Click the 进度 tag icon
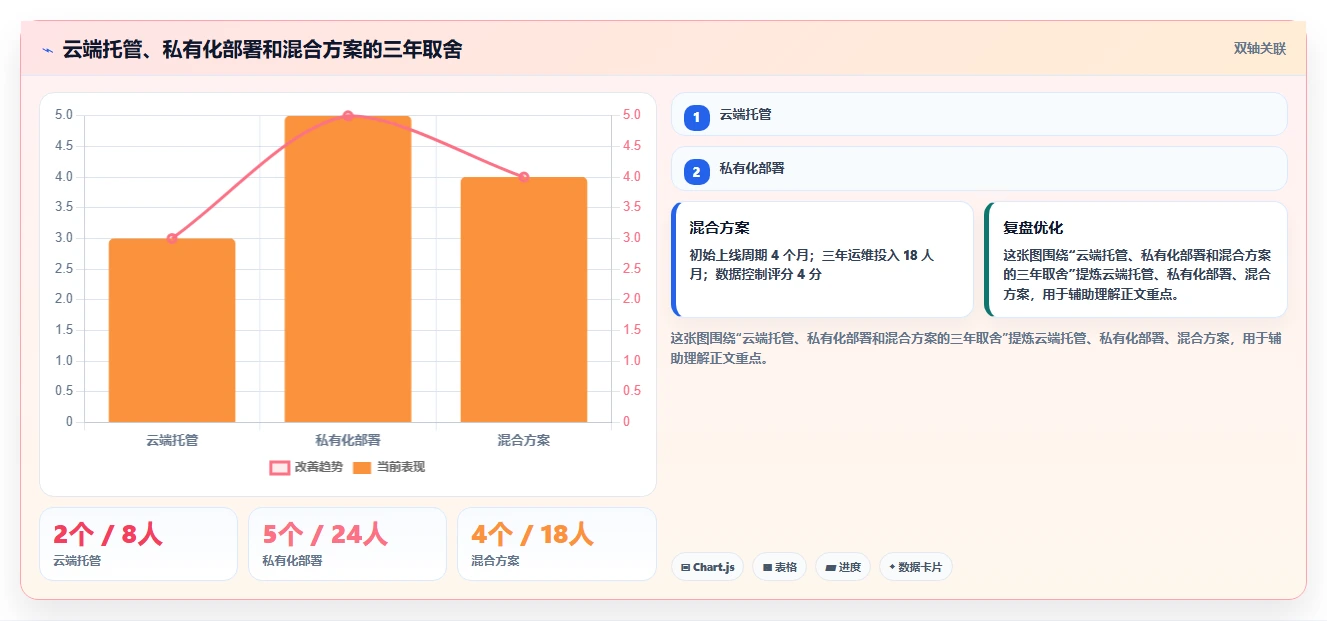The height and width of the screenshot is (621, 1327). click(x=830, y=567)
